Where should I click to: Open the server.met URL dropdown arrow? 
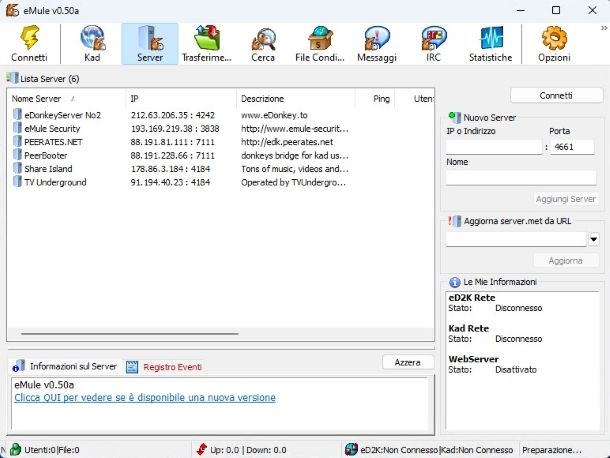coord(594,239)
